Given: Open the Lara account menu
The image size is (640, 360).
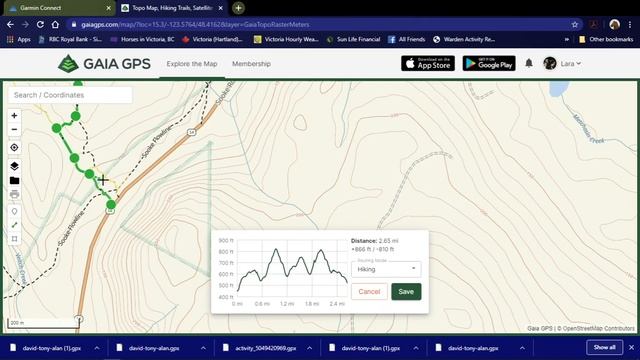Looking at the screenshot, I should pyautogui.click(x=570, y=64).
